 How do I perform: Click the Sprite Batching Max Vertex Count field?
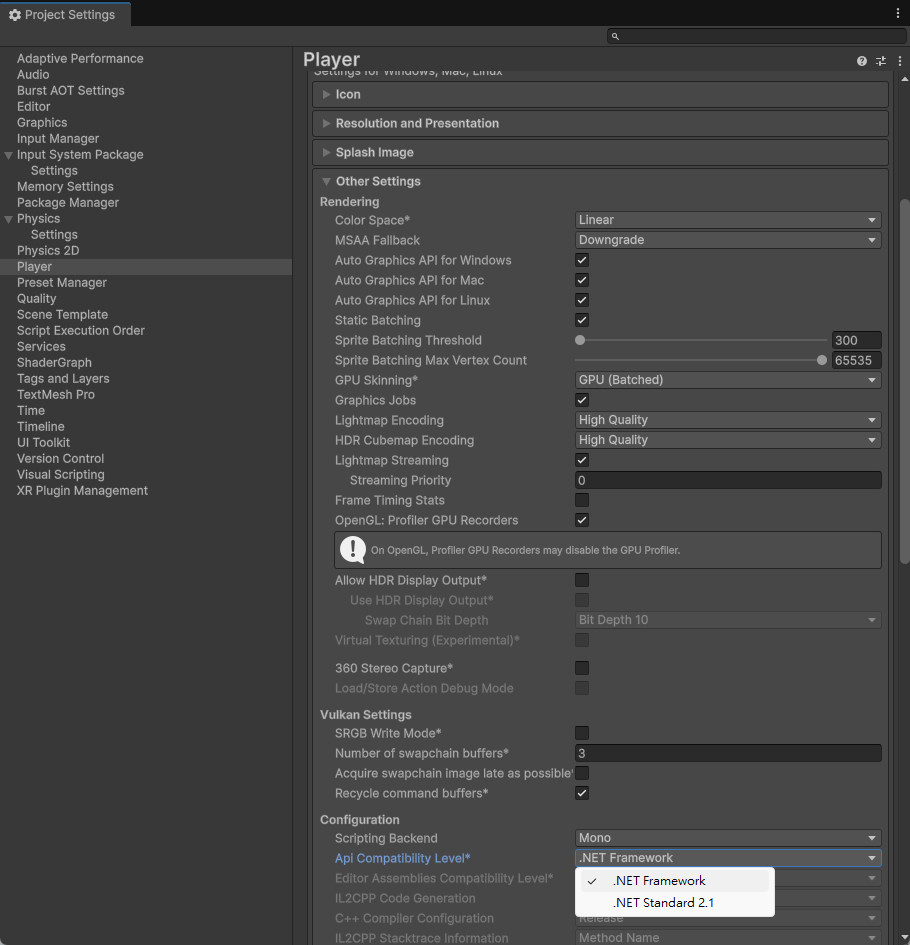coord(856,360)
